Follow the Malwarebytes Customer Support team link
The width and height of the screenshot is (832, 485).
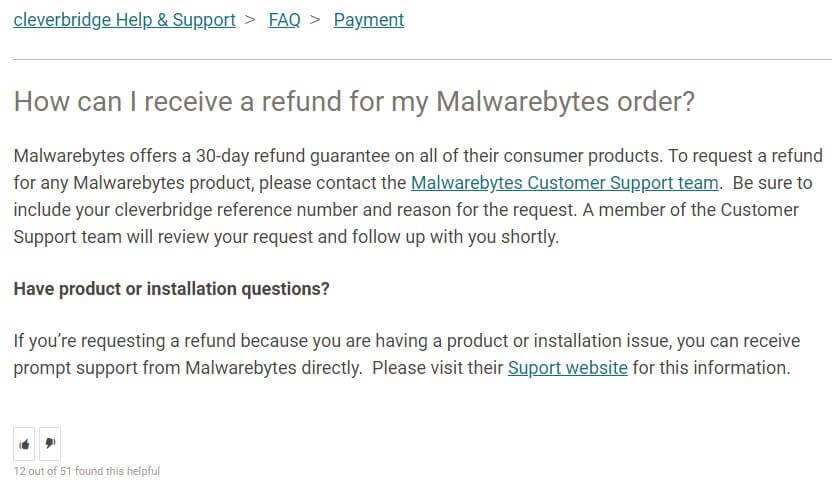565,183
